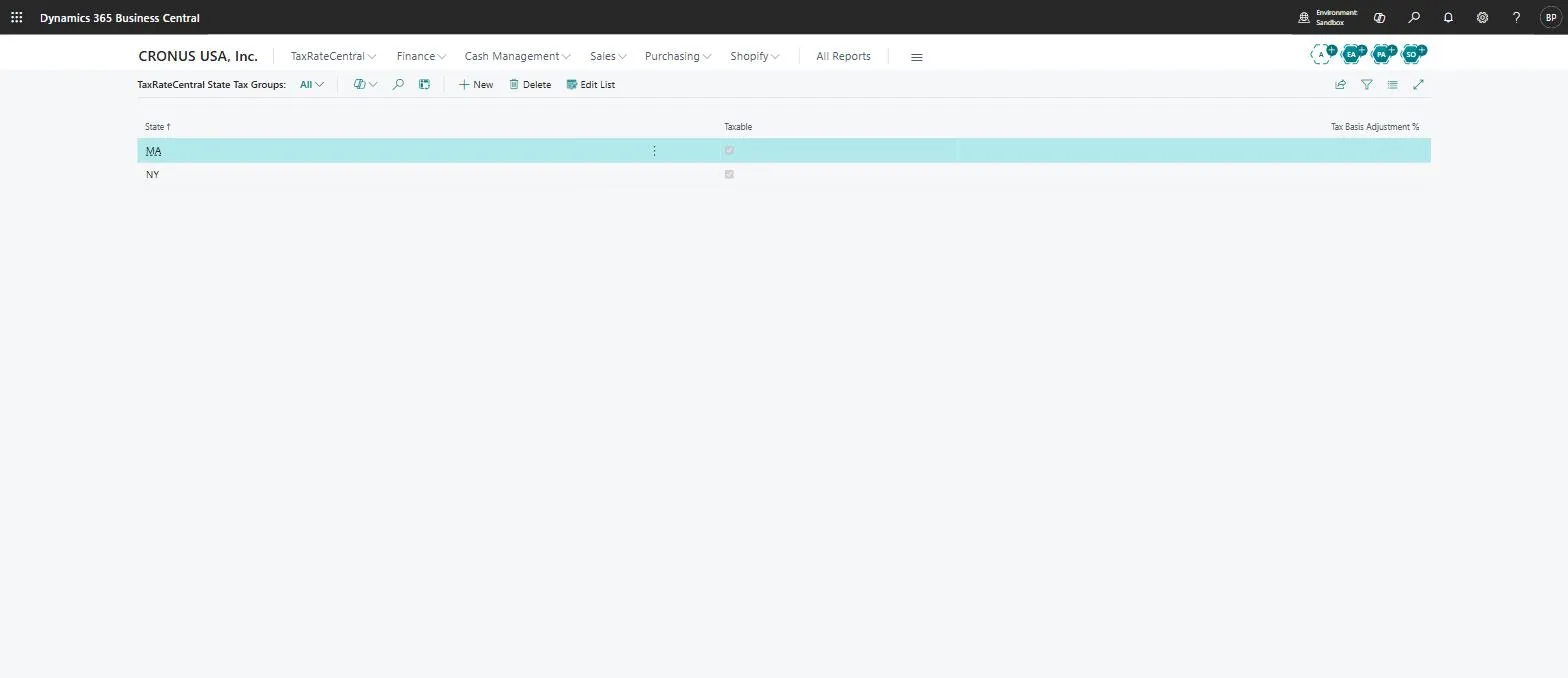
Task: Open the list layout options icon
Action: coord(1392,85)
